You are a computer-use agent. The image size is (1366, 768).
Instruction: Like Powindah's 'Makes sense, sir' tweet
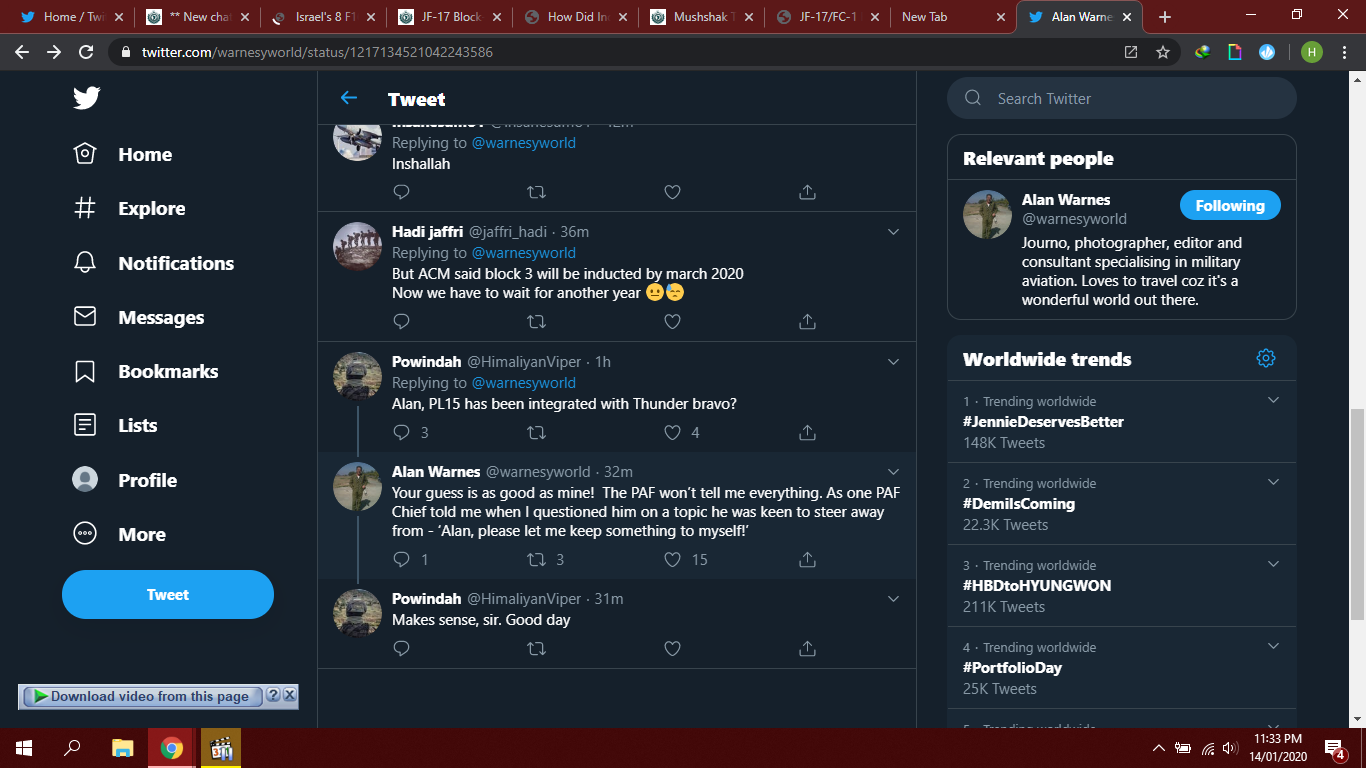tap(672, 648)
